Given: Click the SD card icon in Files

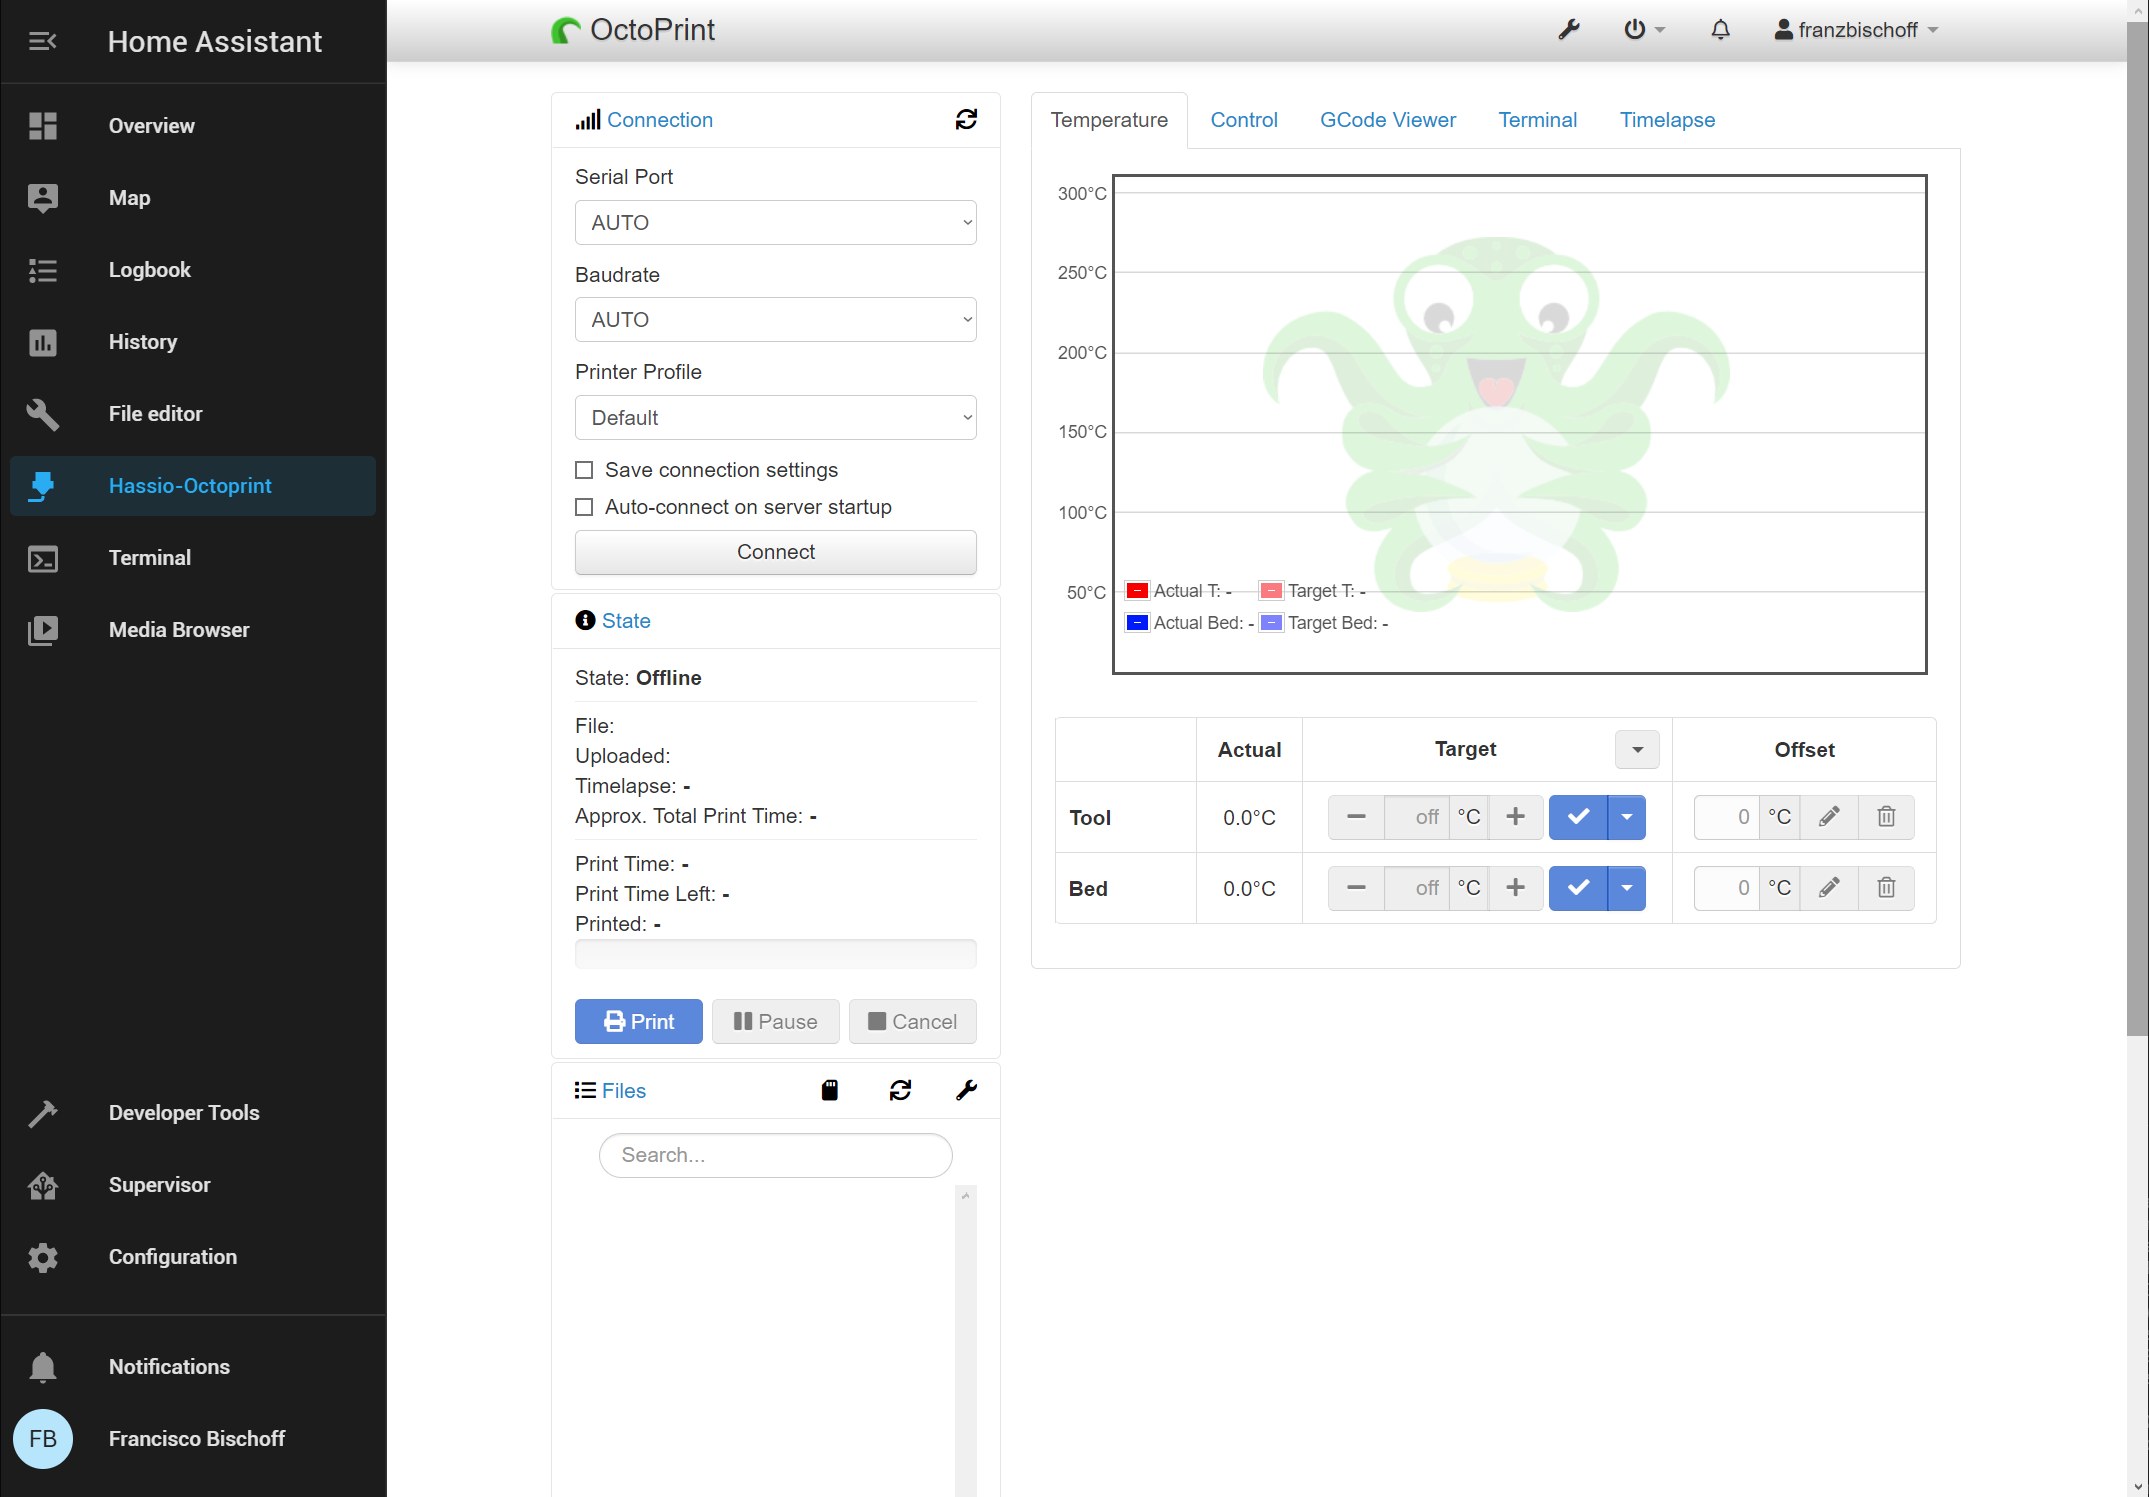Looking at the screenshot, I should point(830,1090).
